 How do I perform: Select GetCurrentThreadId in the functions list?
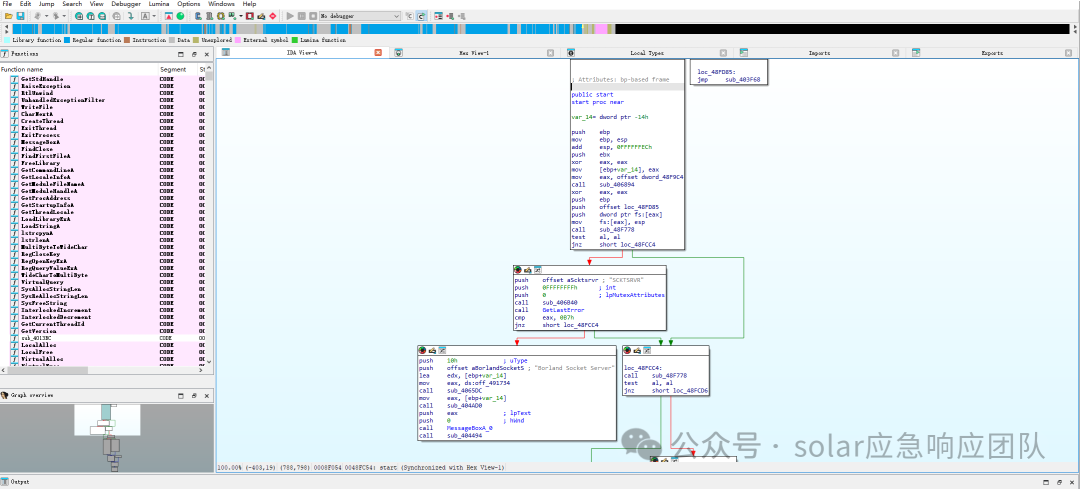(52, 324)
